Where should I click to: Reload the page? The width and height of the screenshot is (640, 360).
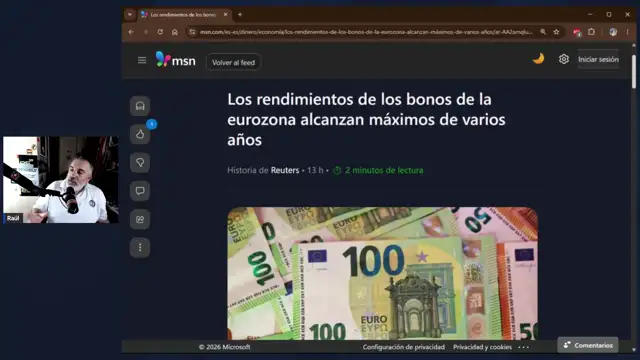(160, 32)
